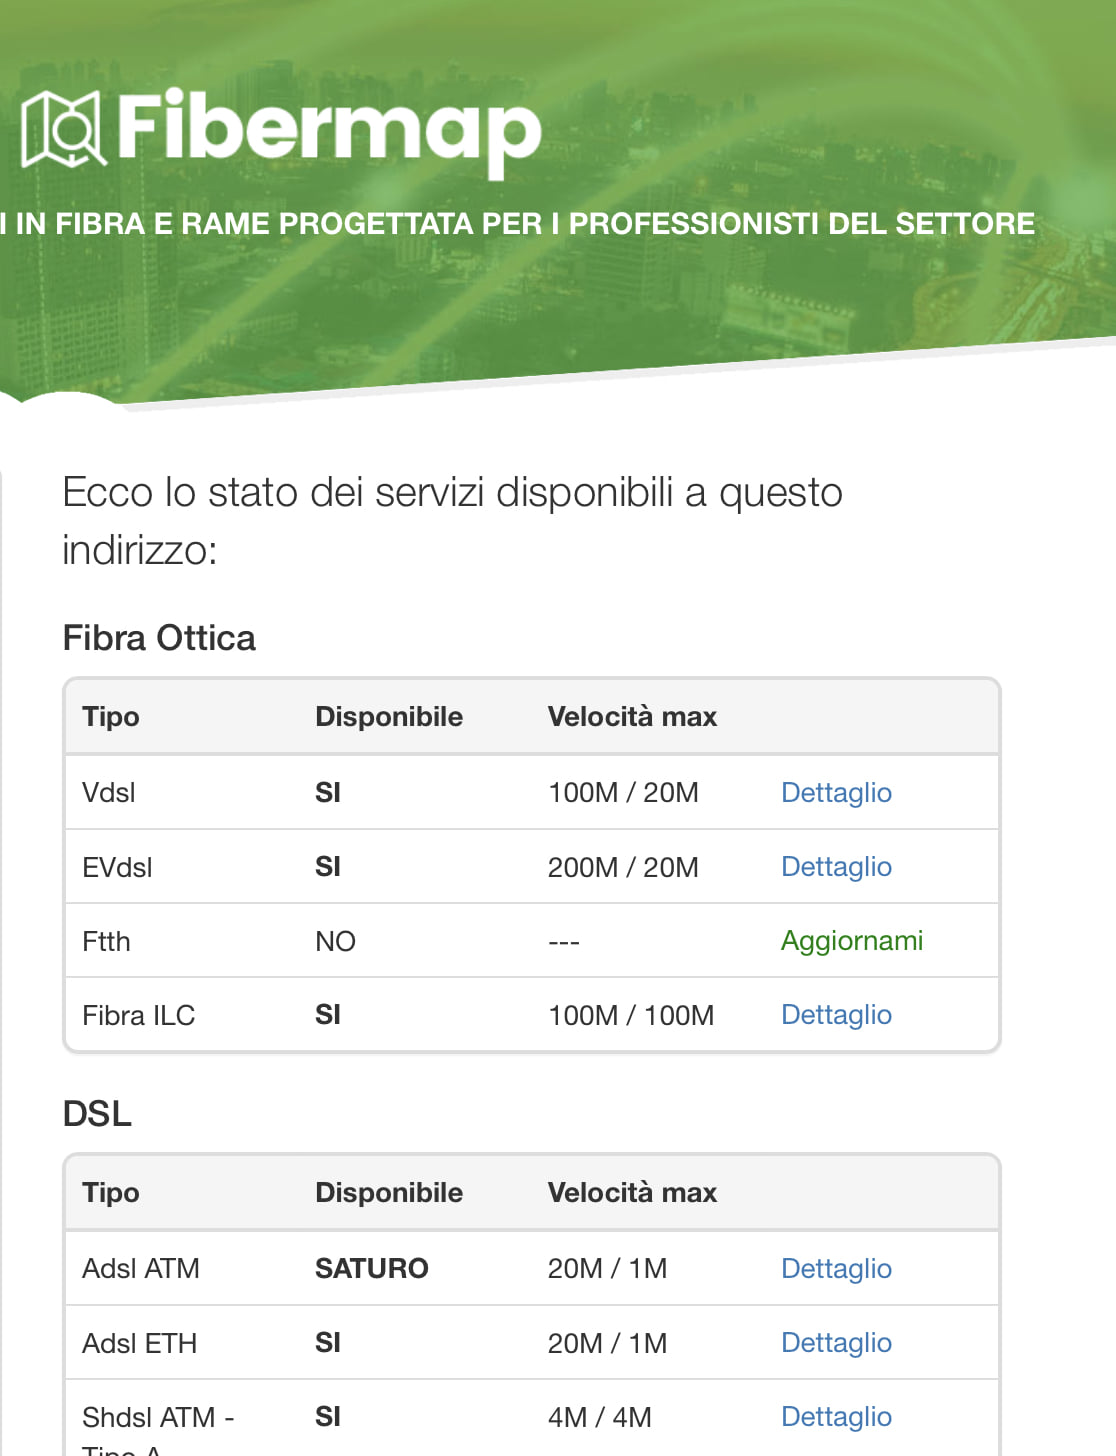The image size is (1116, 1456).
Task: Click the Fibra Ottica section heading
Action: [x=159, y=638]
